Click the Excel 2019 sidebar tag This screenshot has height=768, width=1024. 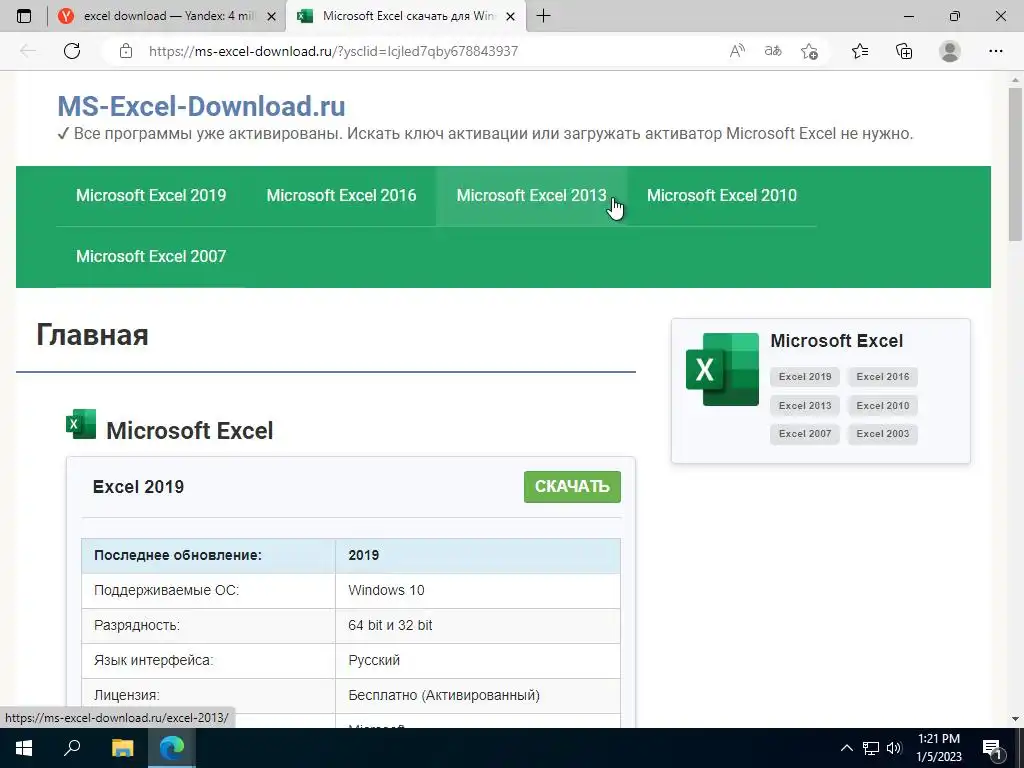(x=805, y=377)
